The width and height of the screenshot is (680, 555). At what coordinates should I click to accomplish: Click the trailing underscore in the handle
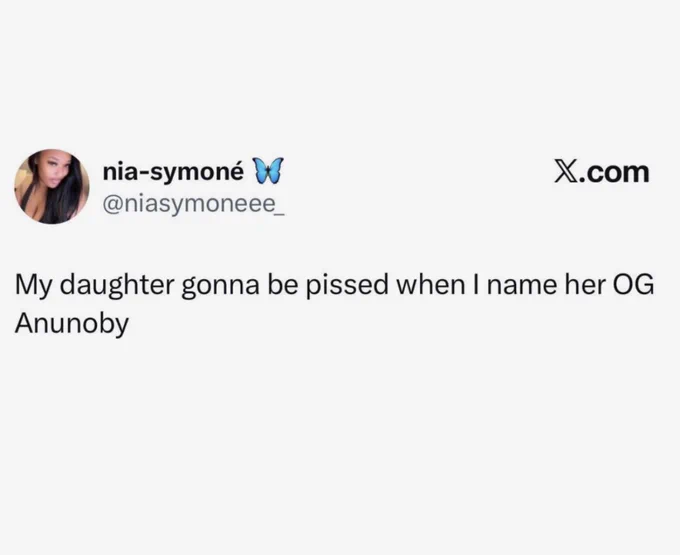277,213
